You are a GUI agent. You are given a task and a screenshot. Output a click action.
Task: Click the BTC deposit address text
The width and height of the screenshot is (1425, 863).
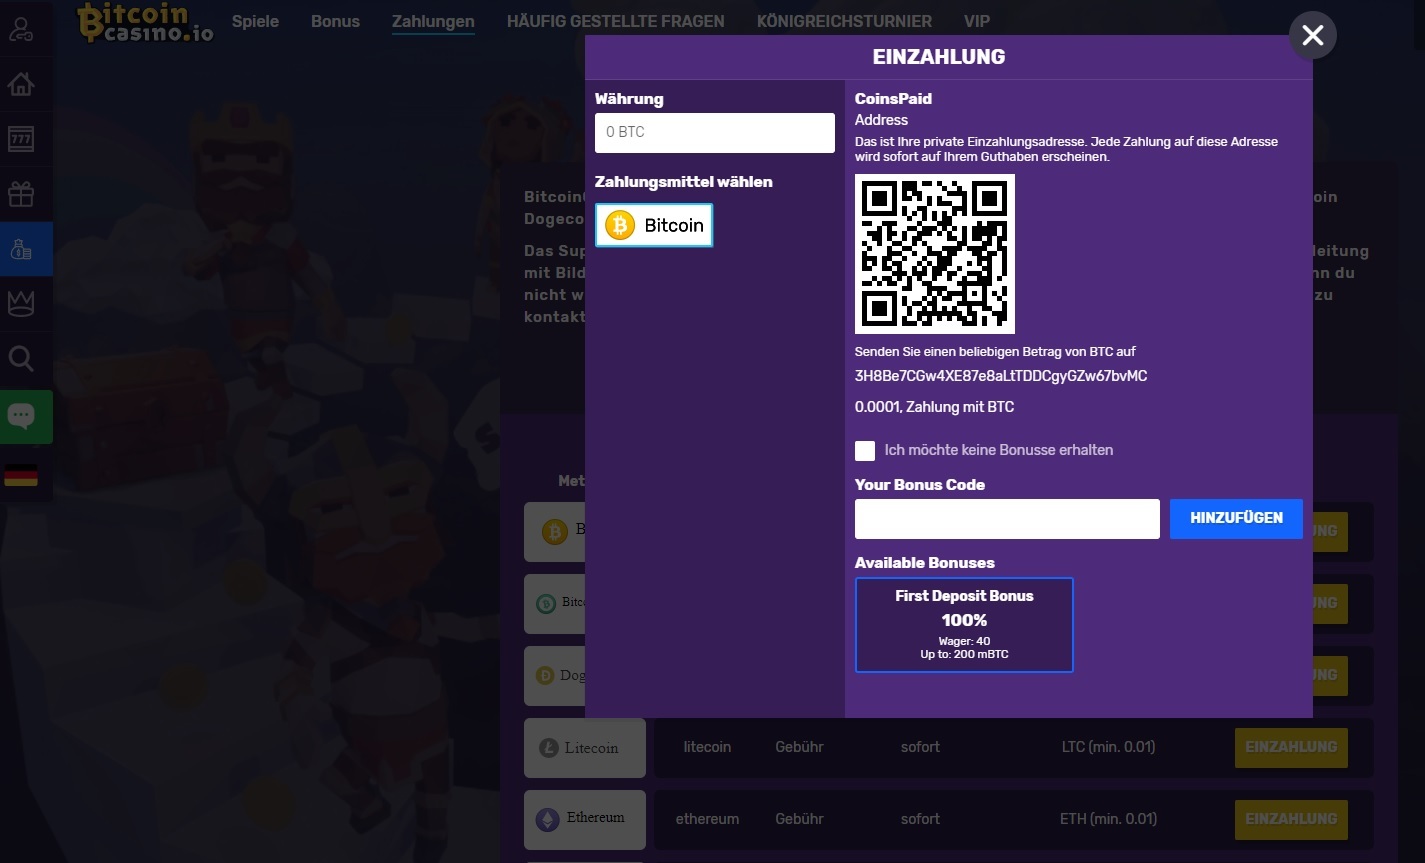pyautogui.click(x=1001, y=377)
